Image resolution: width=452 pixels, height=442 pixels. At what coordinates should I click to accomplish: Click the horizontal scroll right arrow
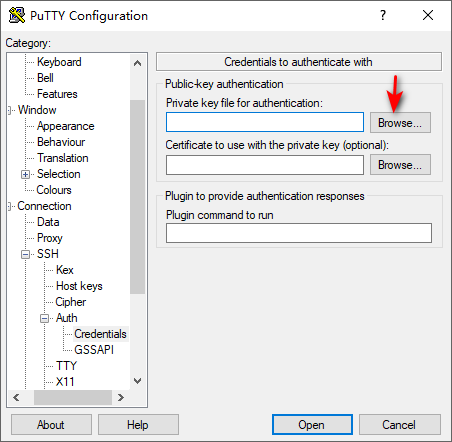[121, 397]
